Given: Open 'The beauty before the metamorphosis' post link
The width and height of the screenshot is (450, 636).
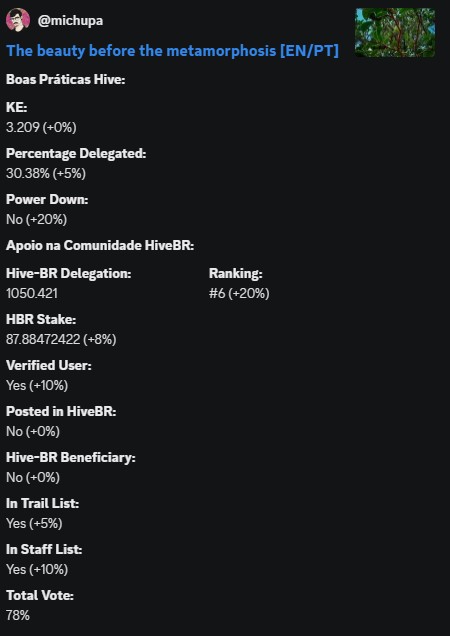Looking at the screenshot, I should [x=172, y=51].
